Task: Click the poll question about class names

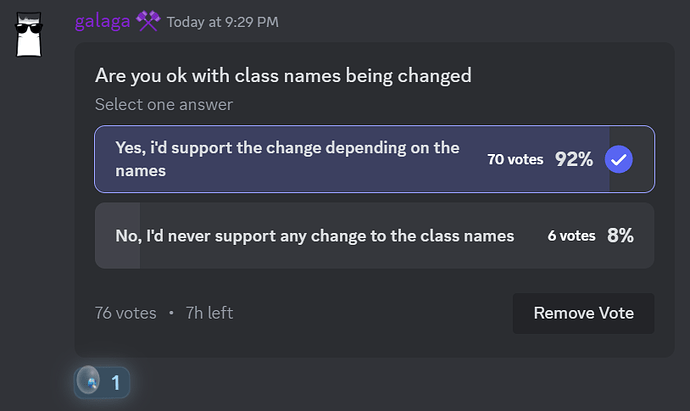Action: 283,76
